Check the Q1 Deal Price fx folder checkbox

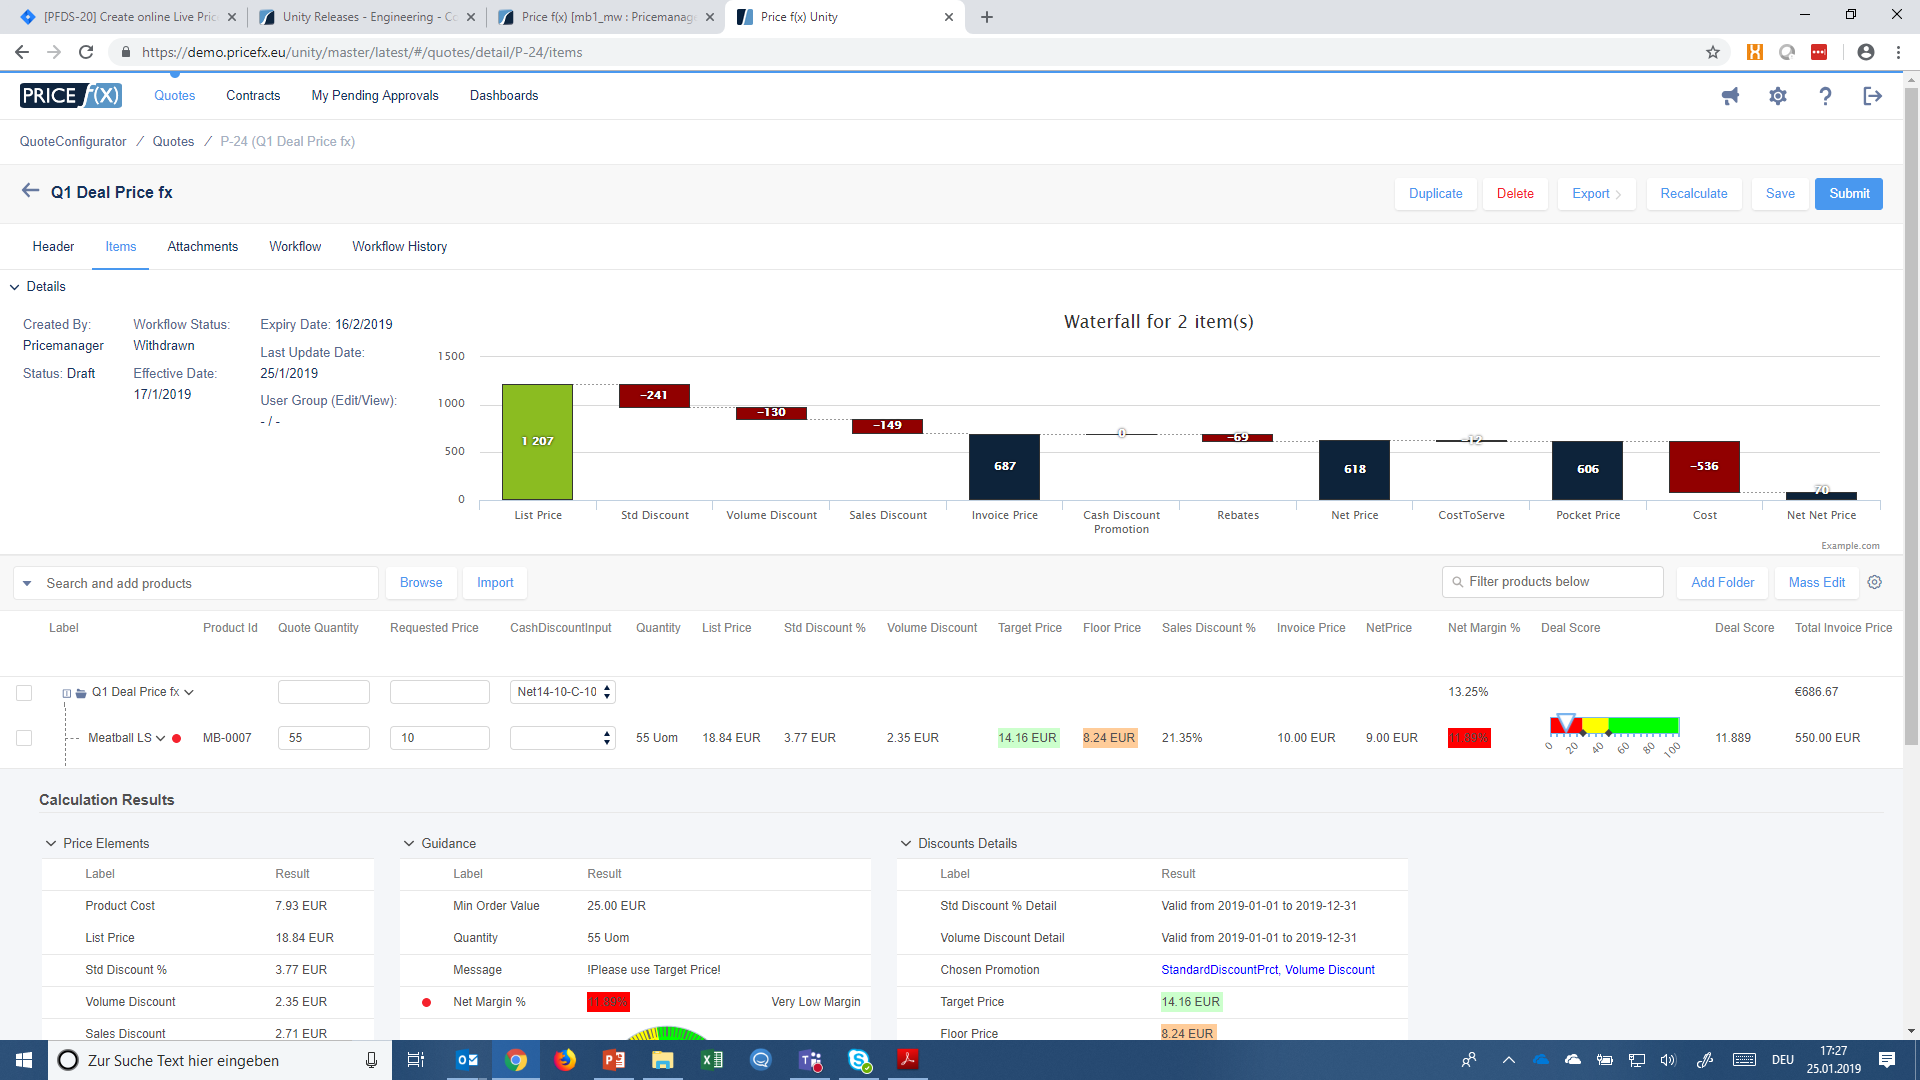(x=24, y=691)
